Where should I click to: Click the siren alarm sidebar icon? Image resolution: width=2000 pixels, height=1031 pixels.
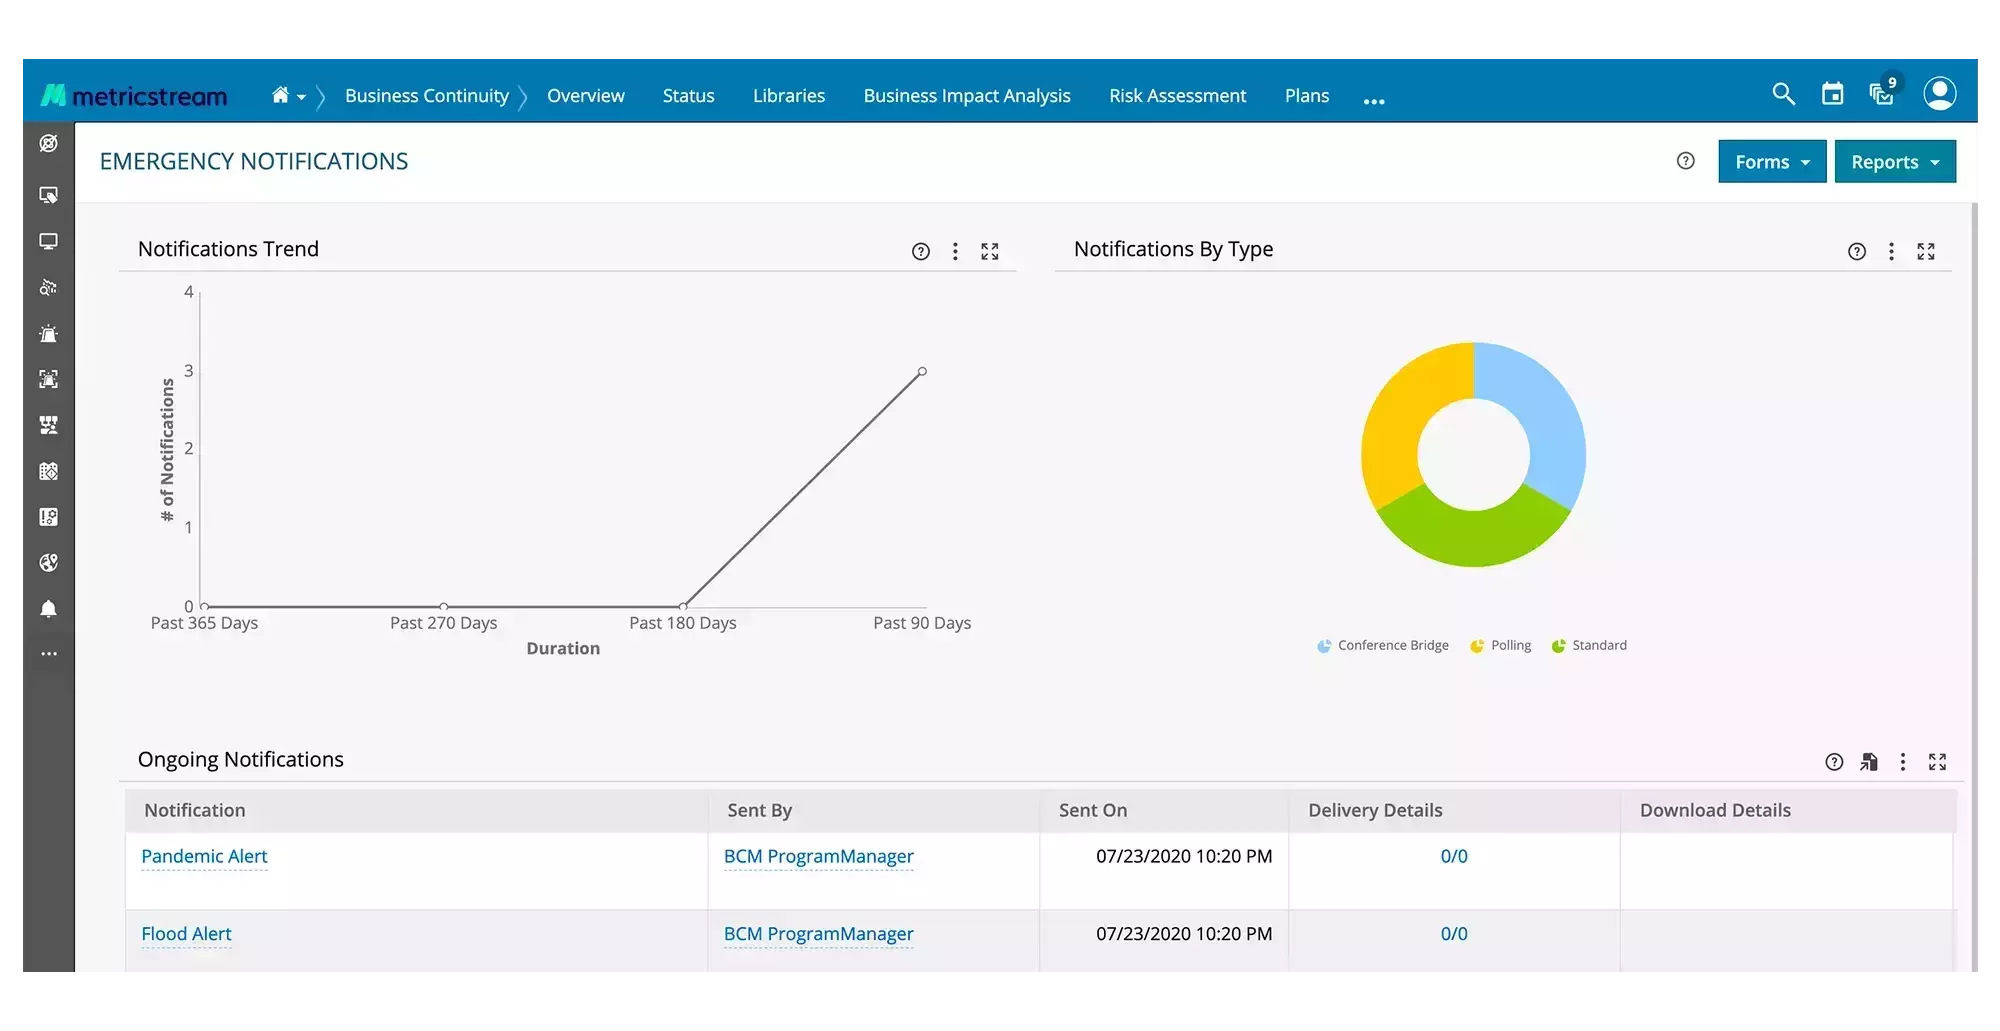pos(48,334)
